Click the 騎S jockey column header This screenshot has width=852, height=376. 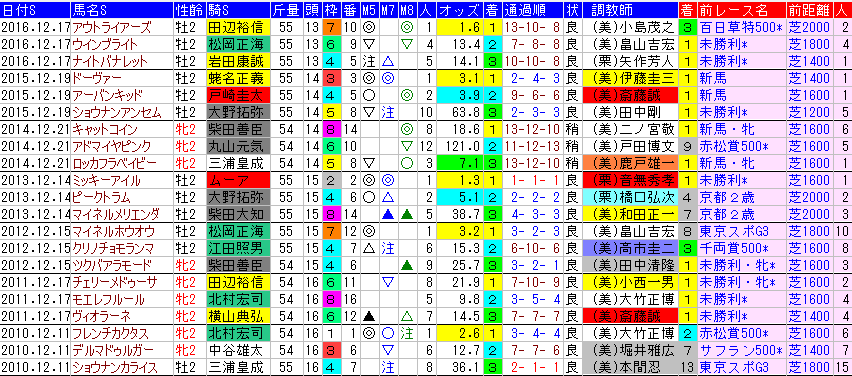pos(238,10)
